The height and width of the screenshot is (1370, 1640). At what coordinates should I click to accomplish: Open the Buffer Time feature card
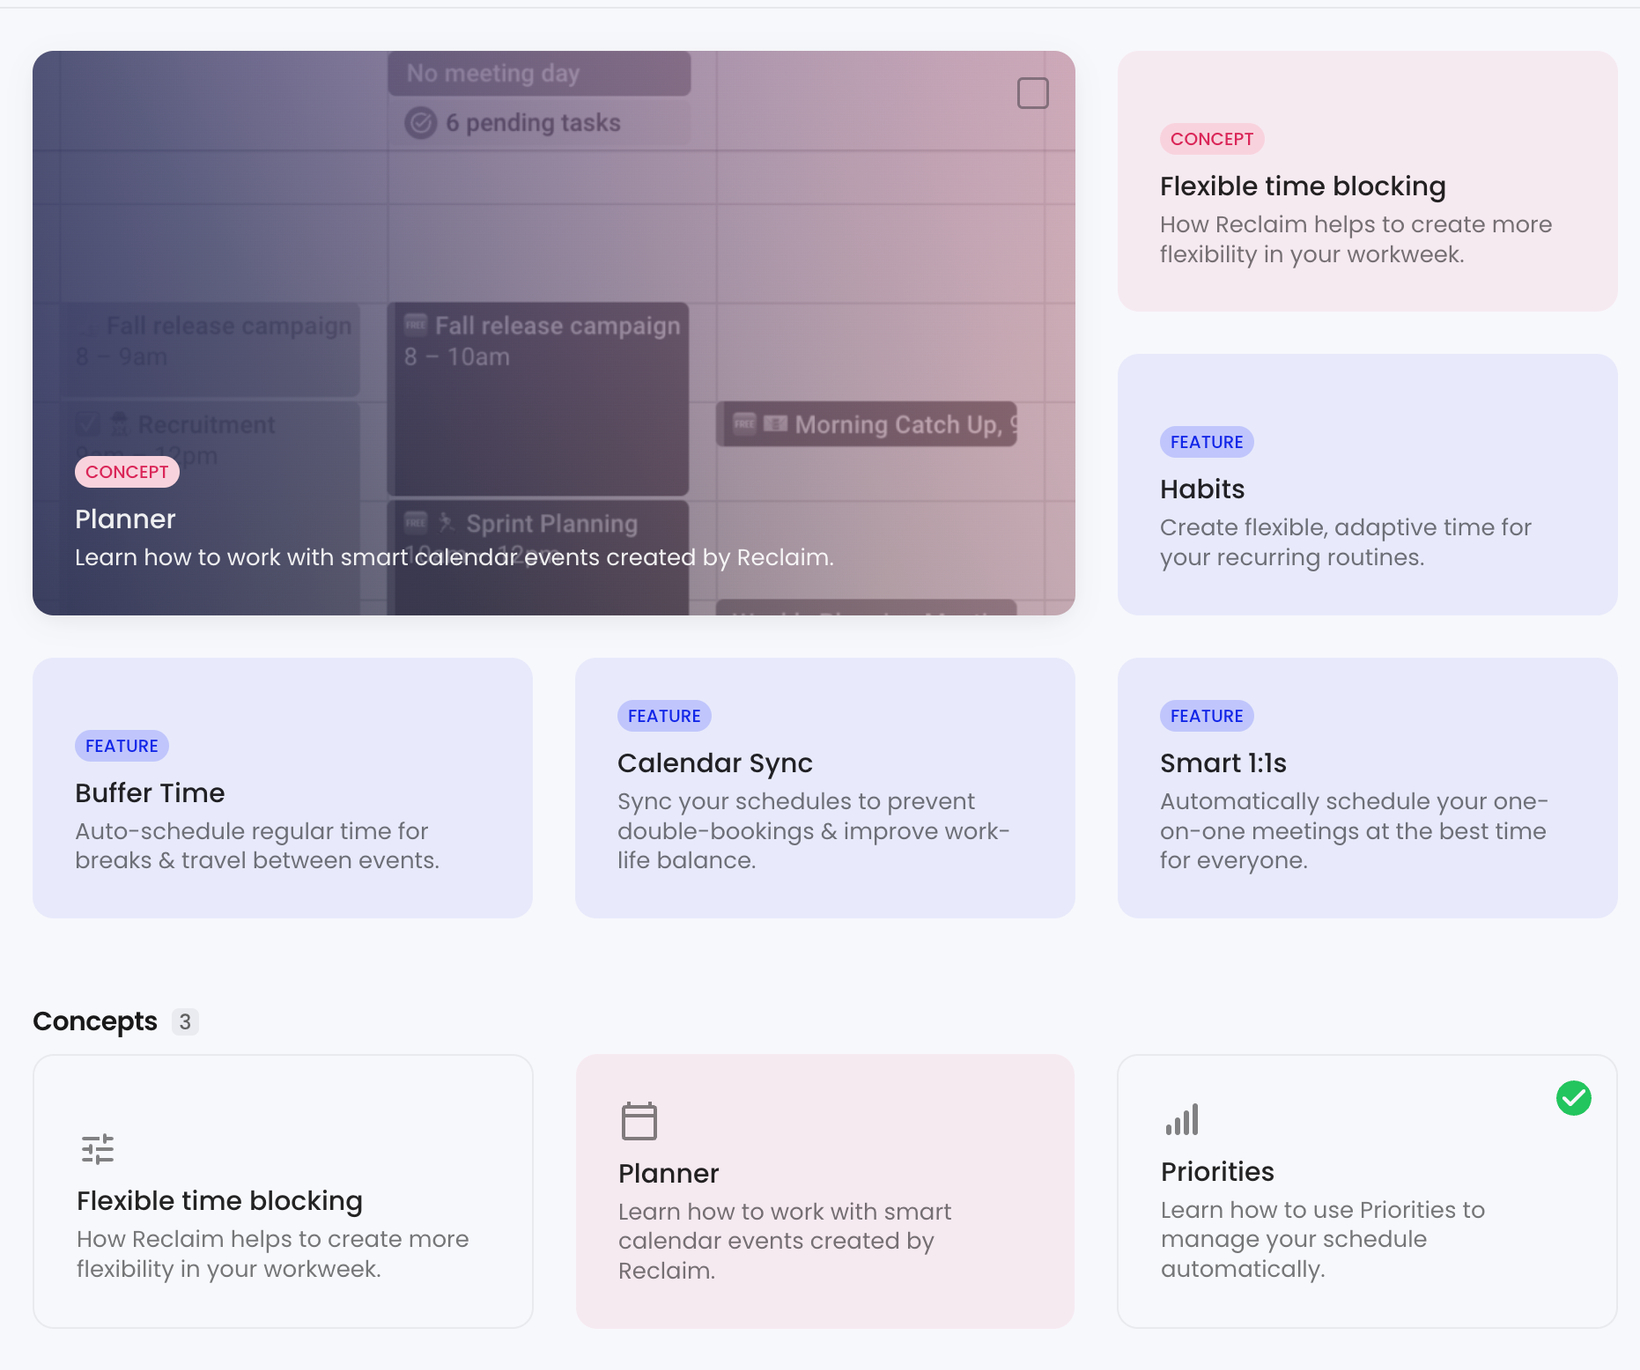[283, 788]
